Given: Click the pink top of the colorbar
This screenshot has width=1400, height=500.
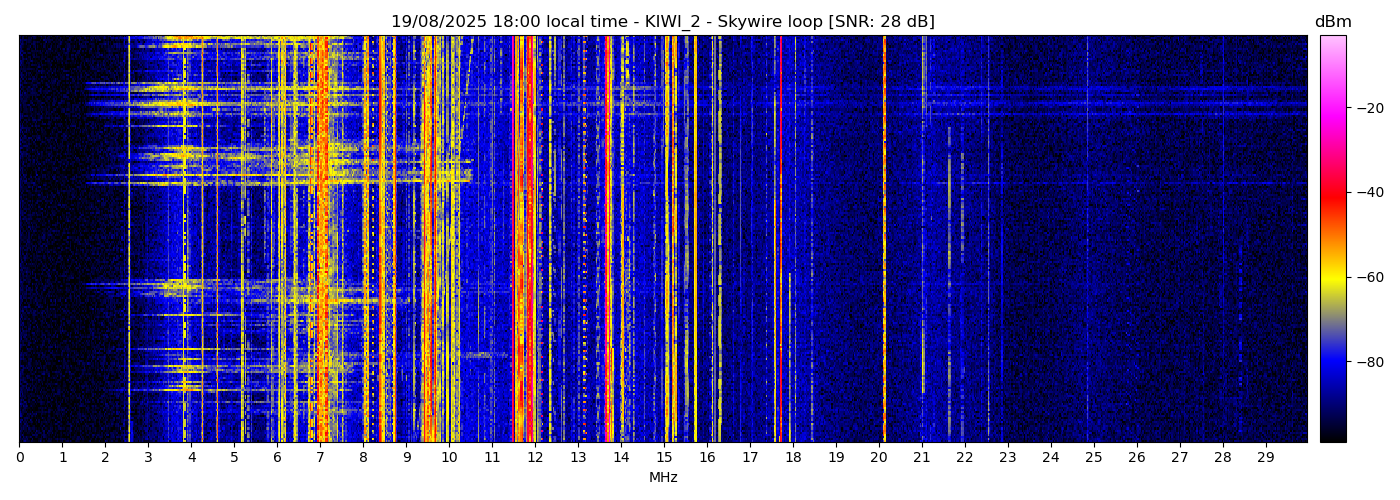Looking at the screenshot, I should (1332, 45).
